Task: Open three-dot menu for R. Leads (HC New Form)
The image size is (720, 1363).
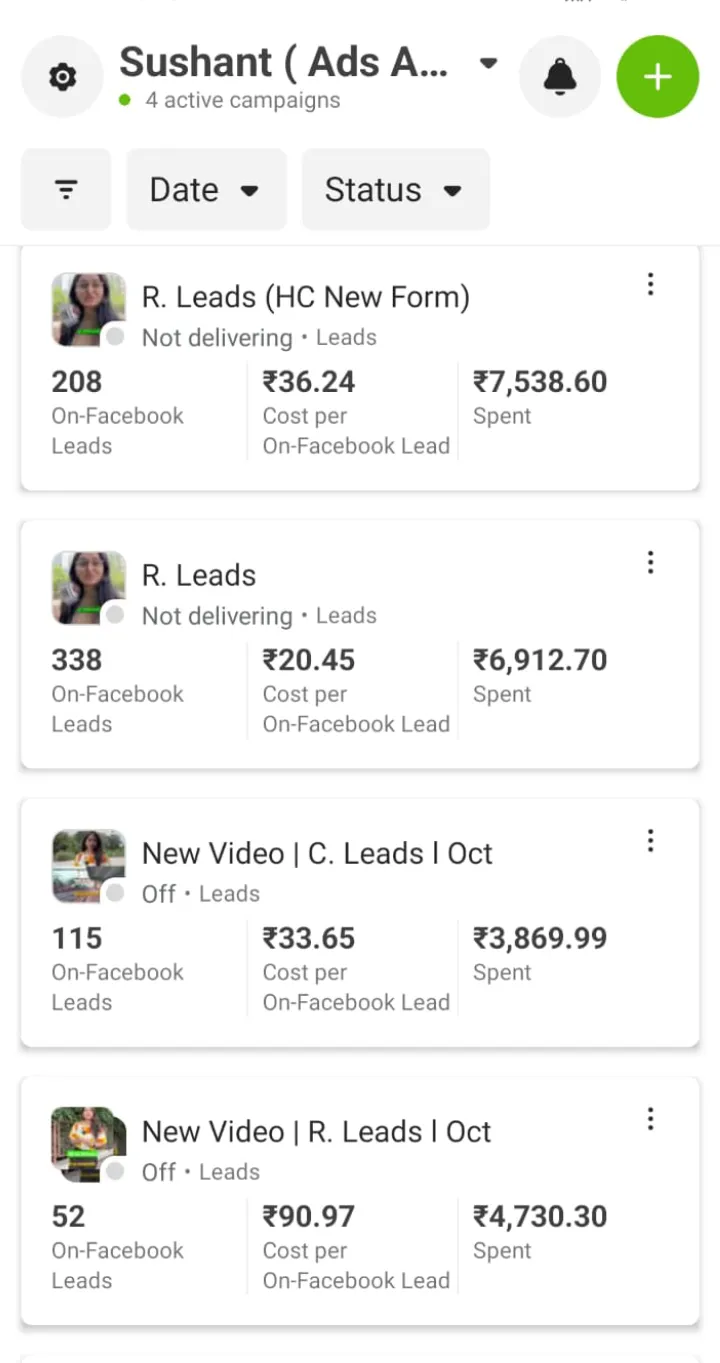Action: pyautogui.click(x=650, y=285)
